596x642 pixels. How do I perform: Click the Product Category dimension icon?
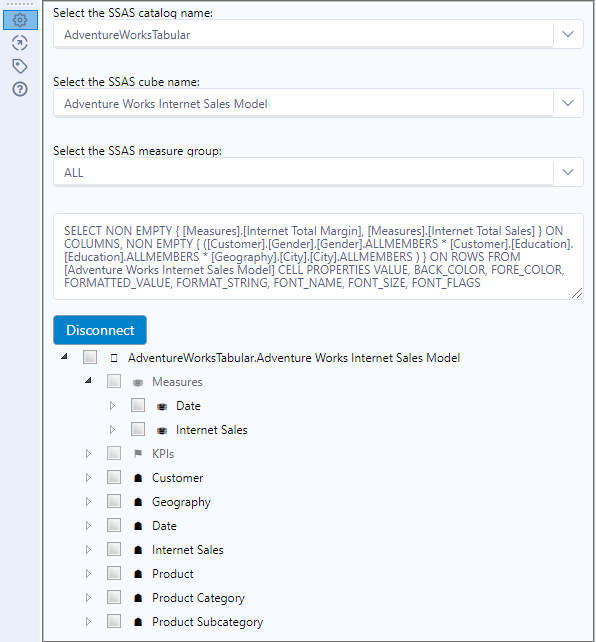click(138, 598)
